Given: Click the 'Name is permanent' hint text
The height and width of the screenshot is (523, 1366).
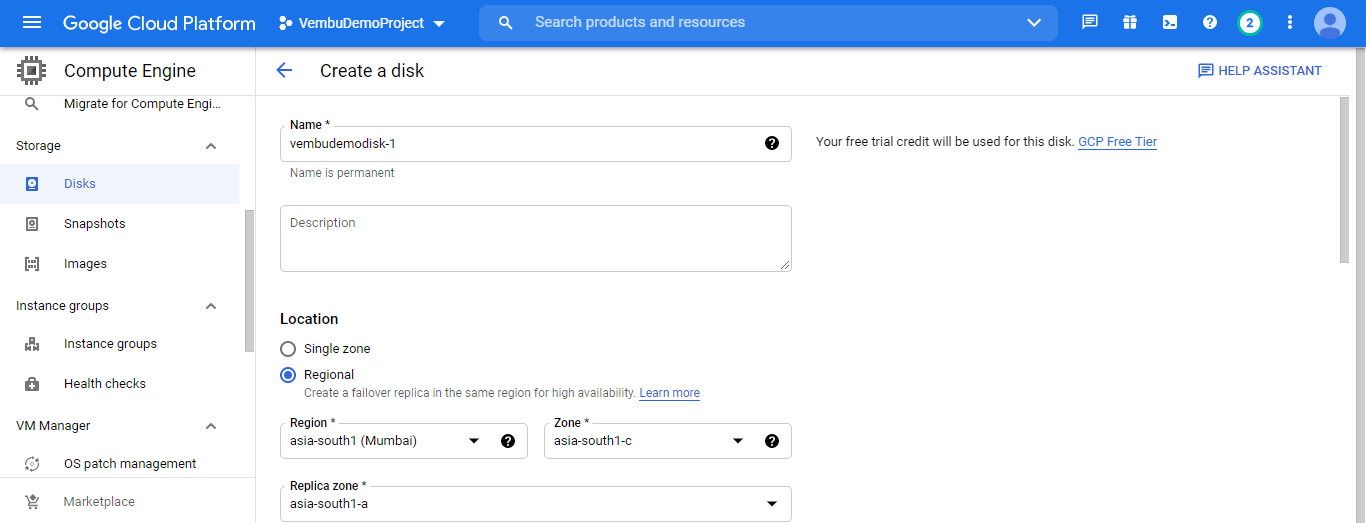Looking at the screenshot, I should pyautogui.click(x=342, y=173).
